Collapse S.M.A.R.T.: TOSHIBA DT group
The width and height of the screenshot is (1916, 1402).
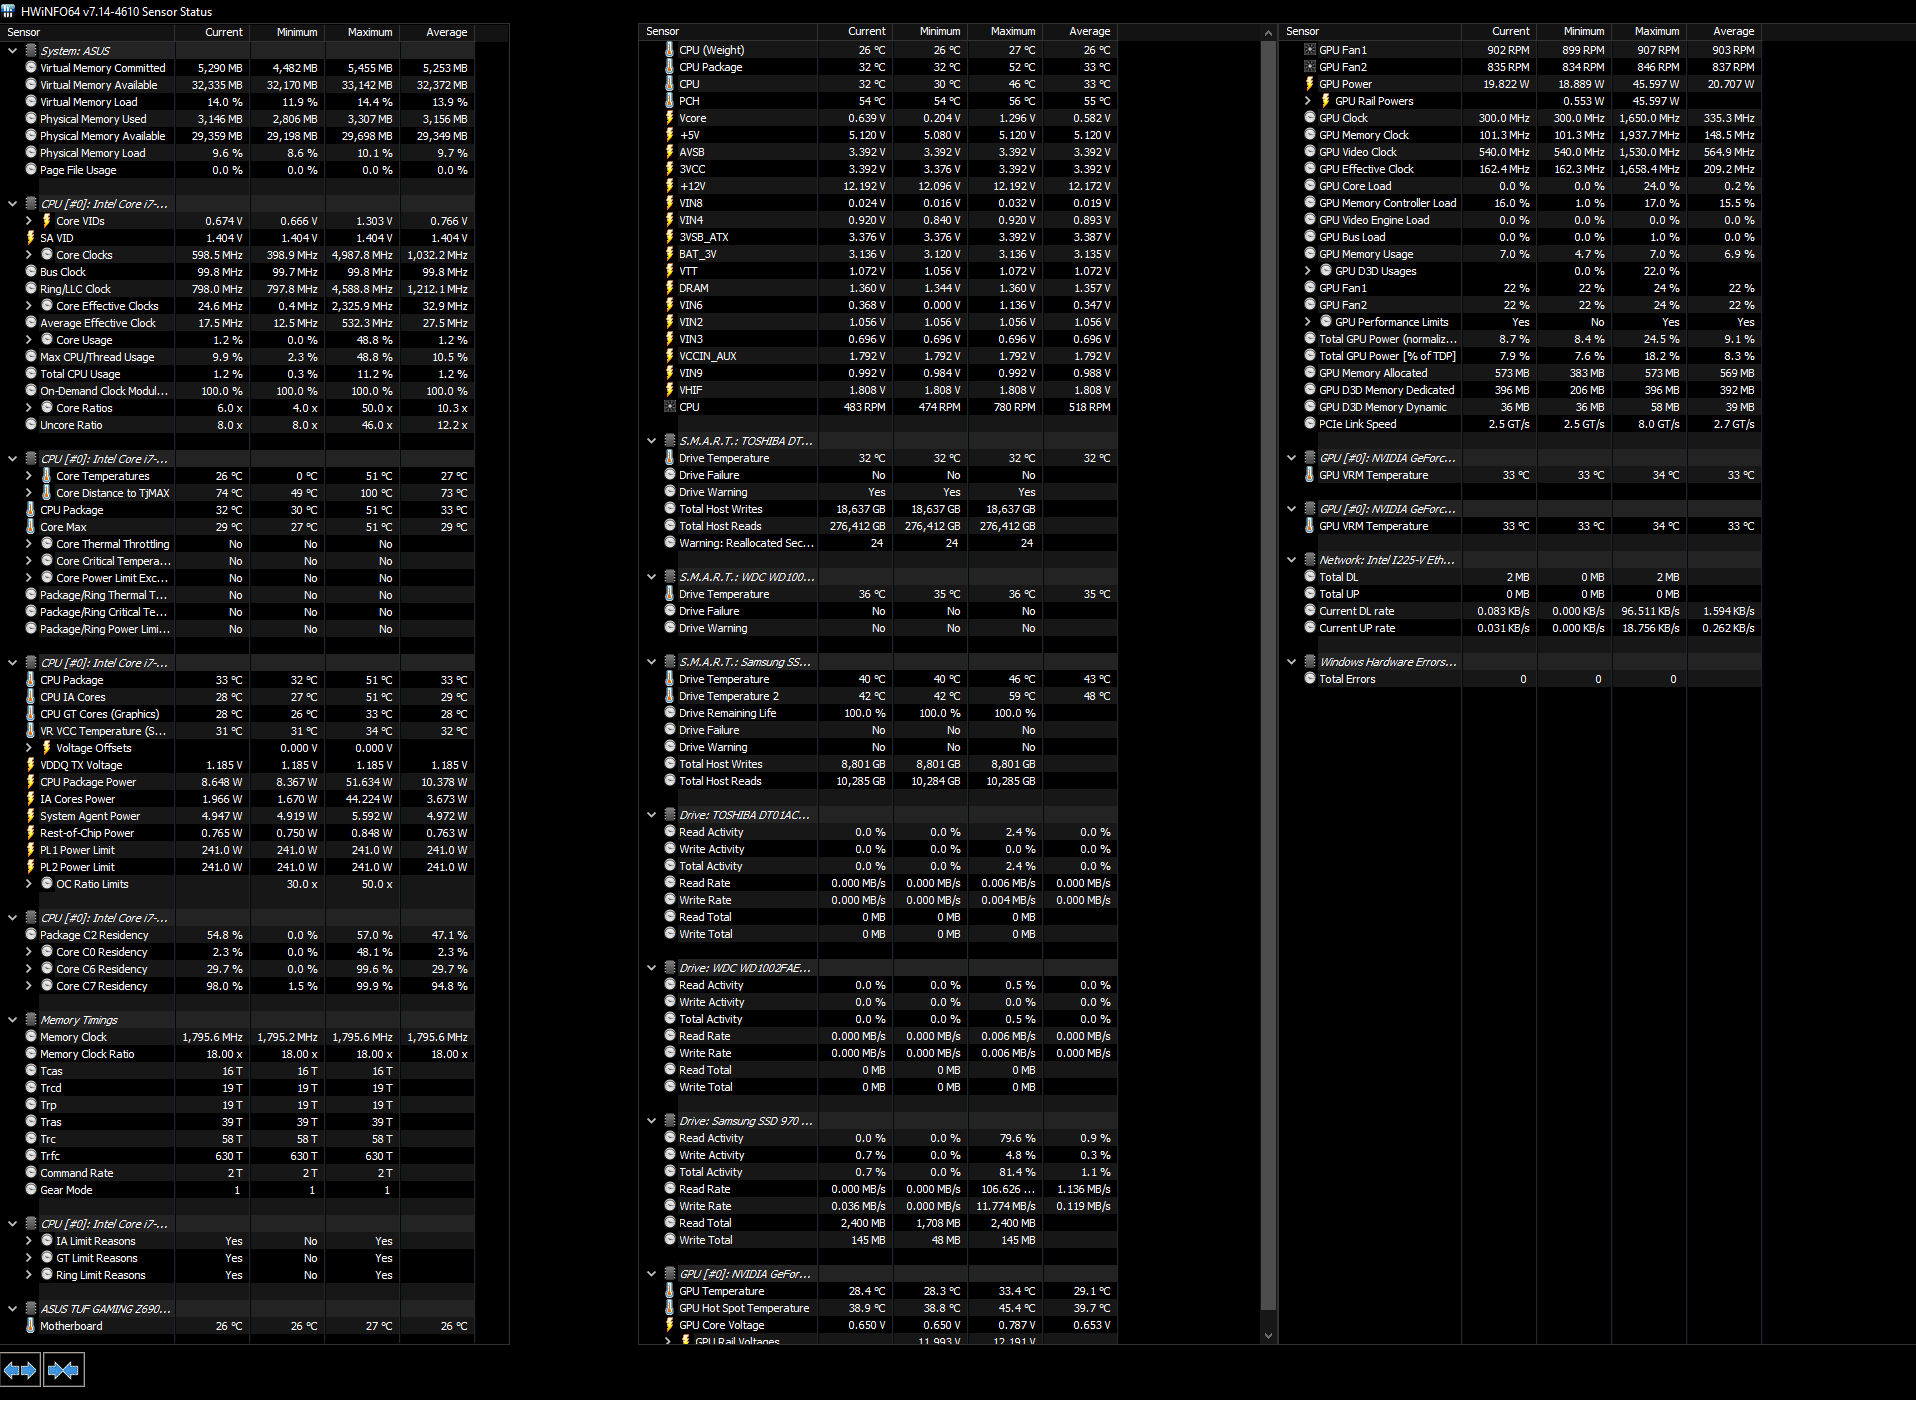tap(651, 441)
